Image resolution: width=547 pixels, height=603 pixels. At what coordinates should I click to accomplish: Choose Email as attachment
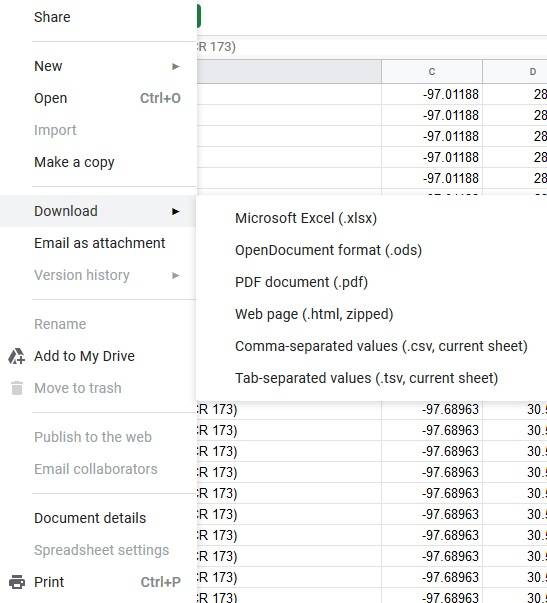click(98, 243)
